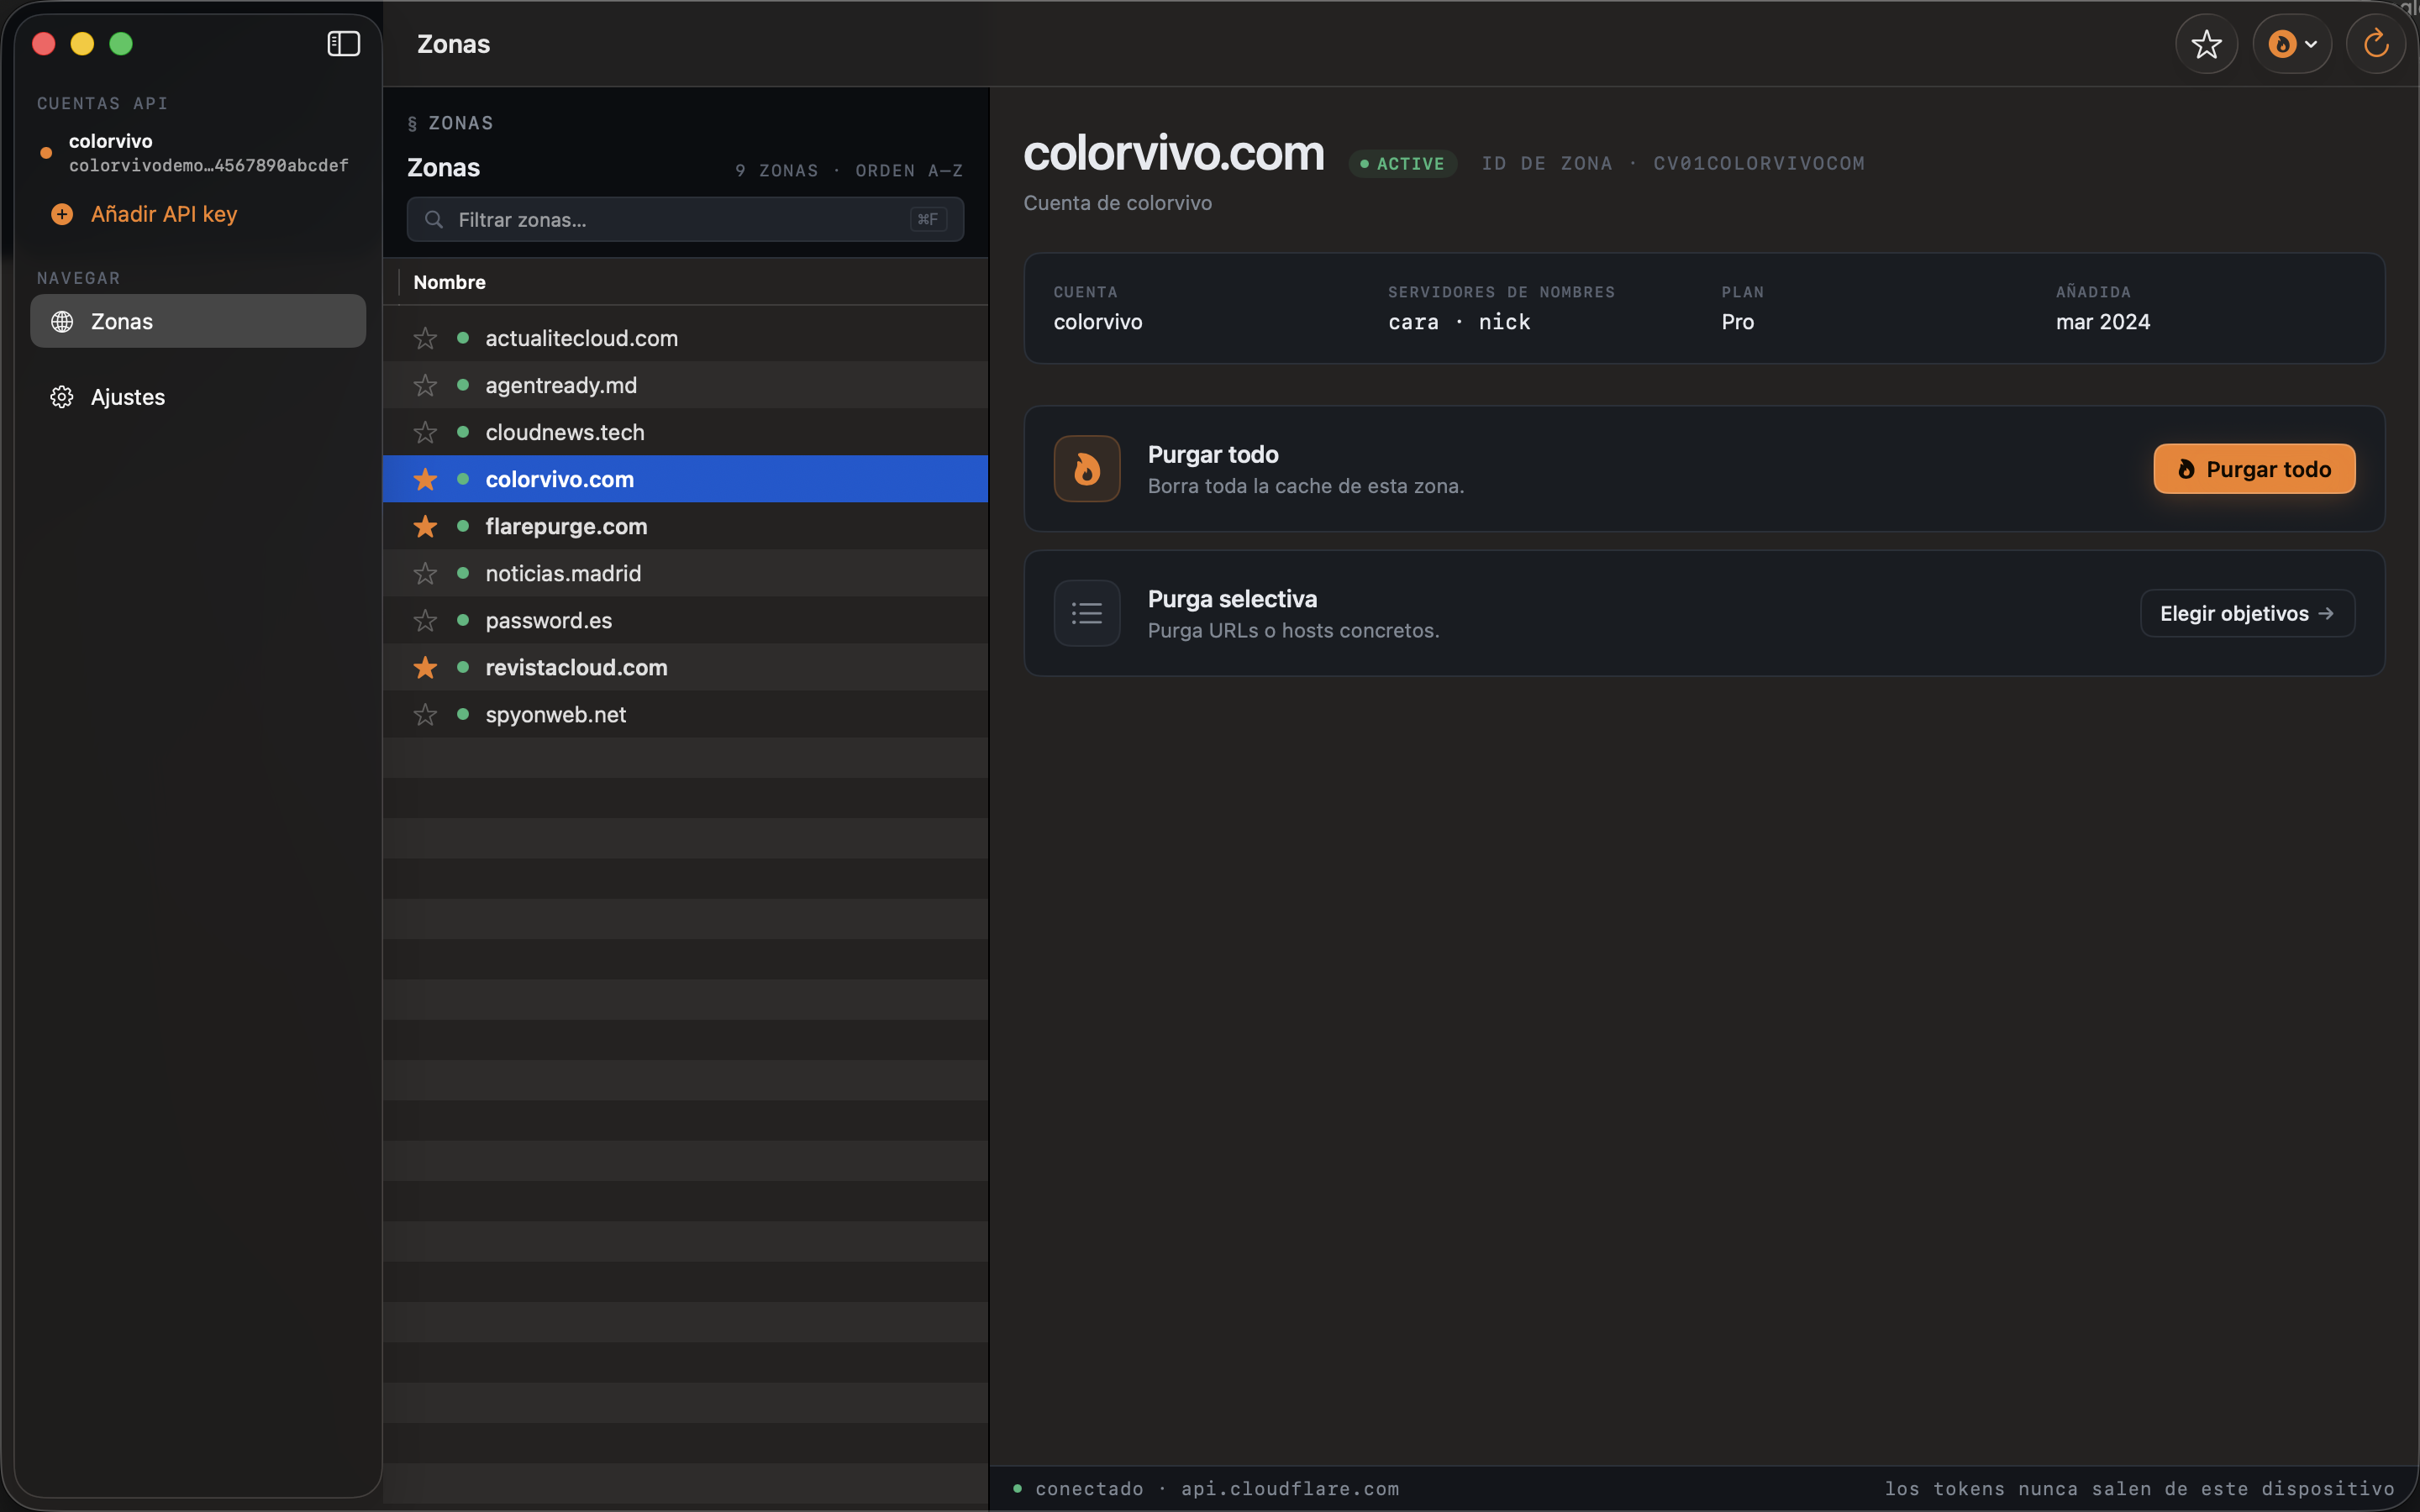The width and height of the screenshot is (2420, 1512).
Task: Click the list icon on the Purga selectiva card
Action: pyautogui.click(x=1086, y=612)
